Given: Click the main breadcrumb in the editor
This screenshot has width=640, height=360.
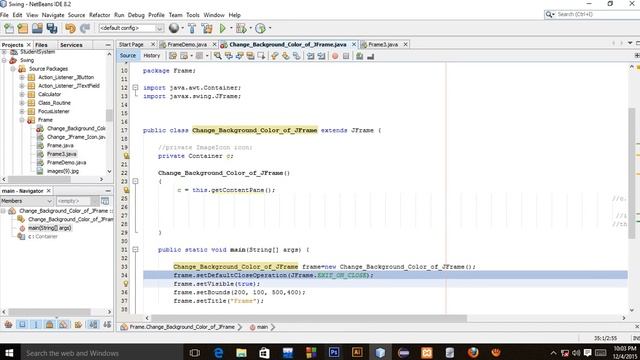Looking at the screenshot, I should tap(262, 327).
